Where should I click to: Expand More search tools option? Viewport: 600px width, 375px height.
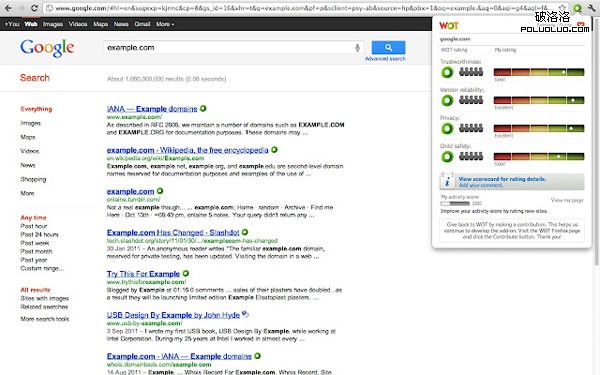tap(45, 319)
